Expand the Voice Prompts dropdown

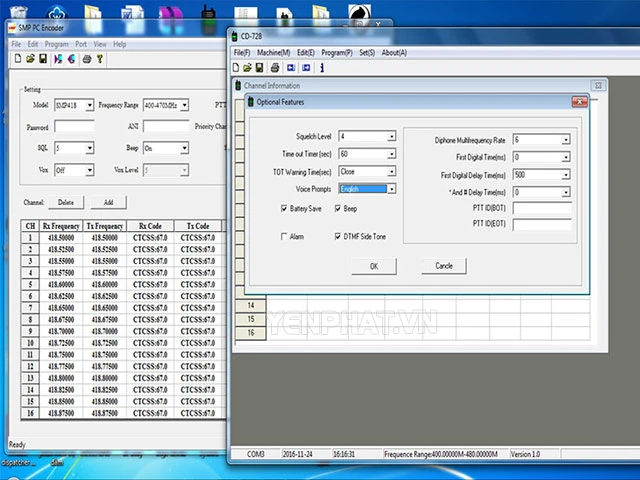(x=390, y=188)
